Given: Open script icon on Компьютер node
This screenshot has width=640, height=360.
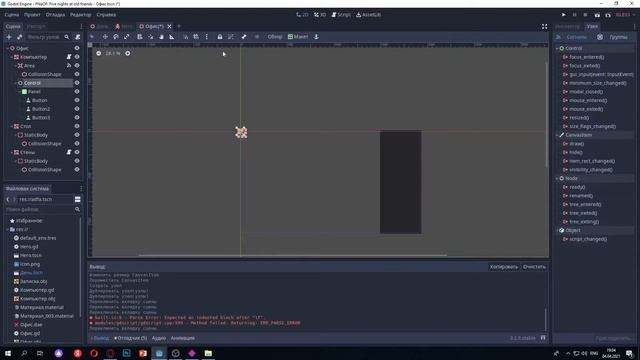Looking at the screenshot, I should [x=69, y=57].
